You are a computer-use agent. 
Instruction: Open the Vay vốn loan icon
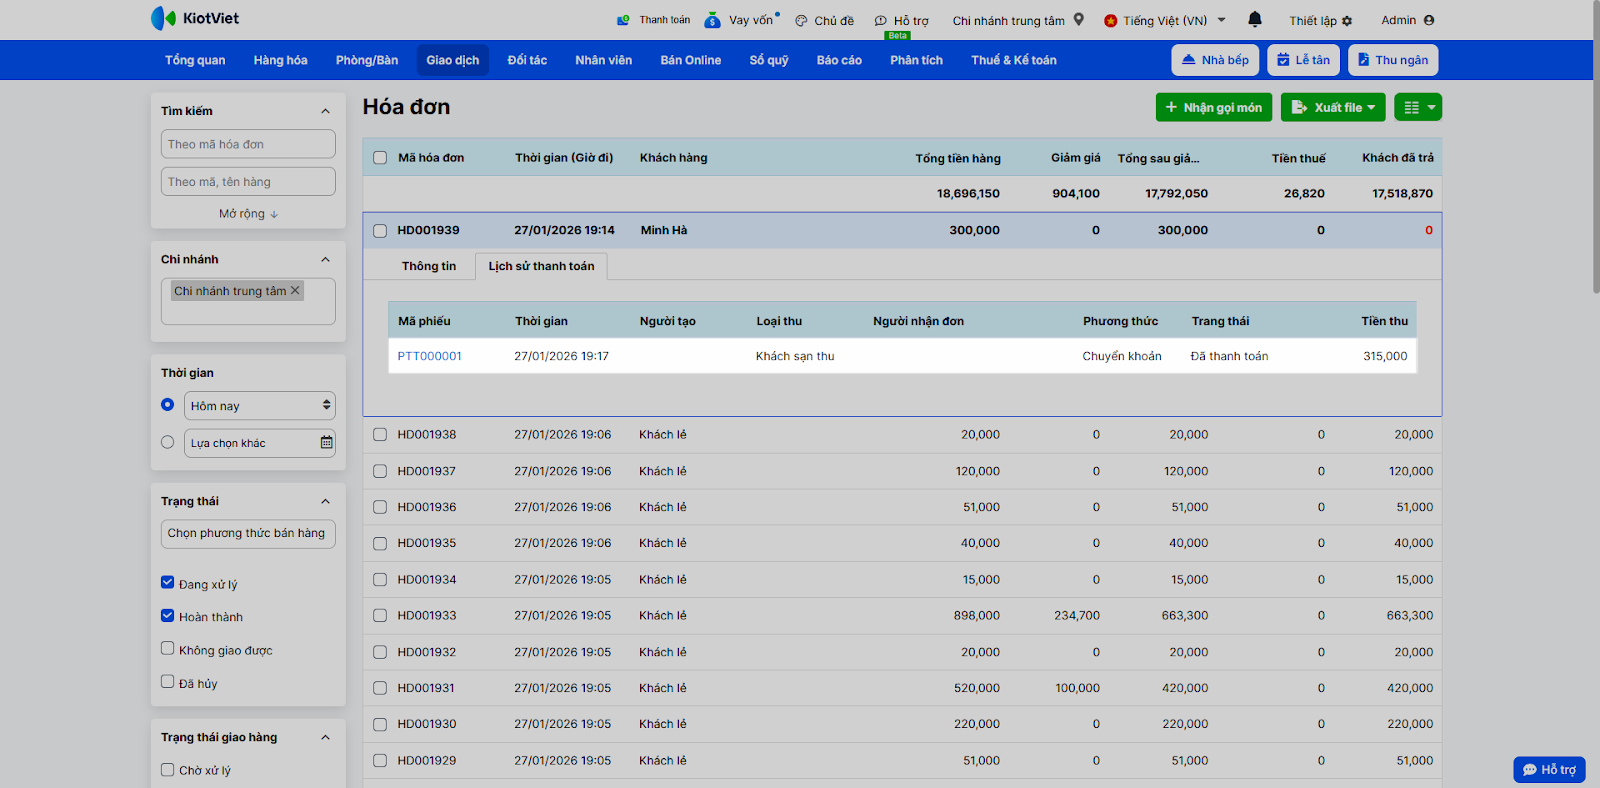click(x=712, y=20)
